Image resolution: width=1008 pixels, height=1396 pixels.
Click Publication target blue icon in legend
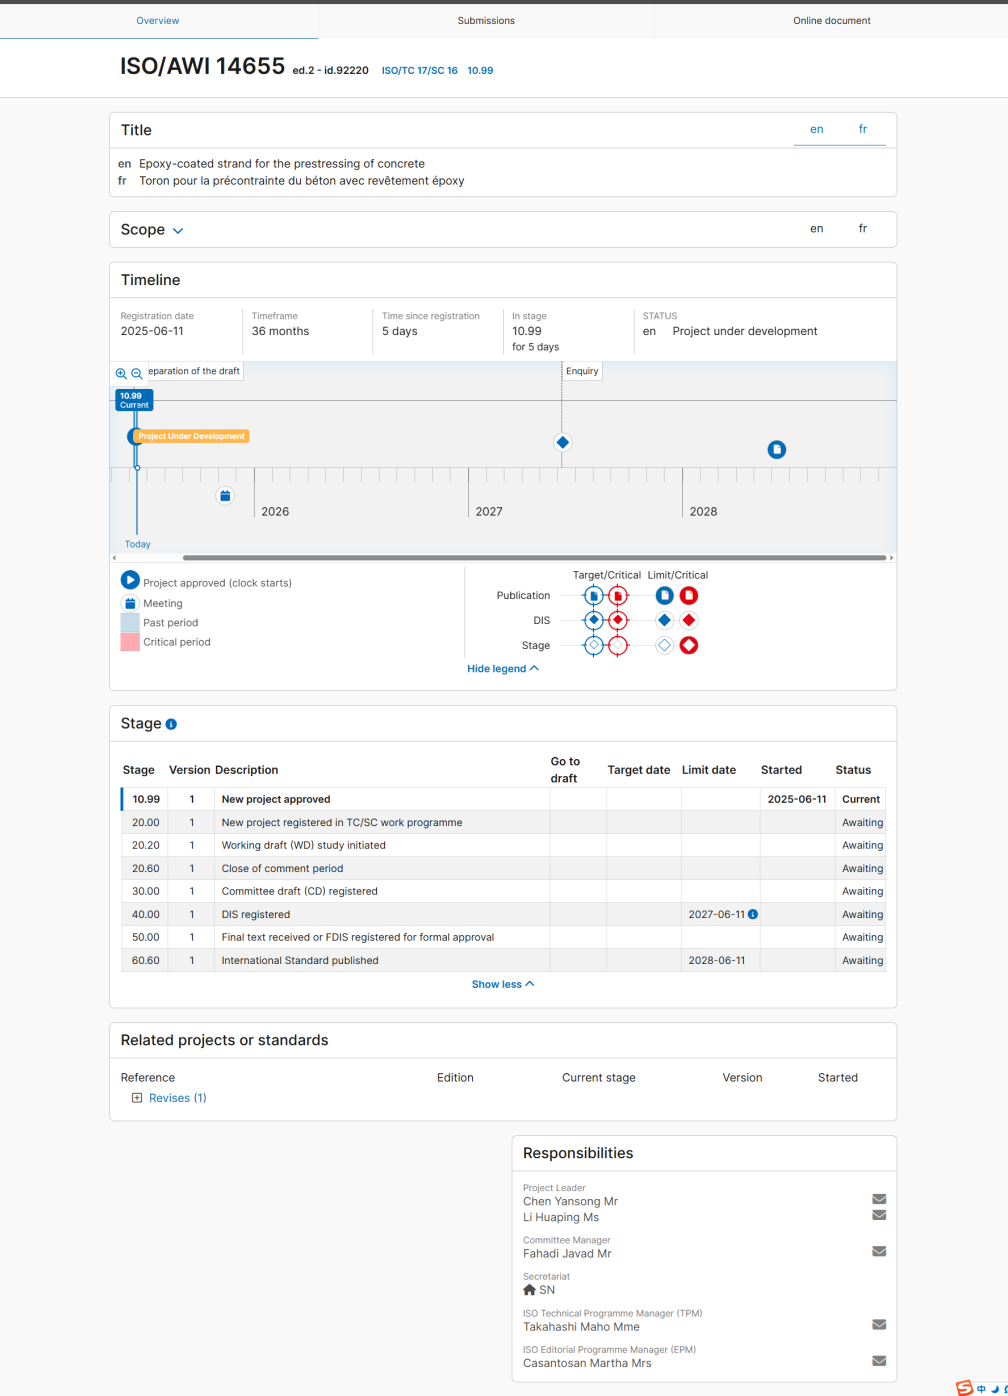(x=594, y=596)
